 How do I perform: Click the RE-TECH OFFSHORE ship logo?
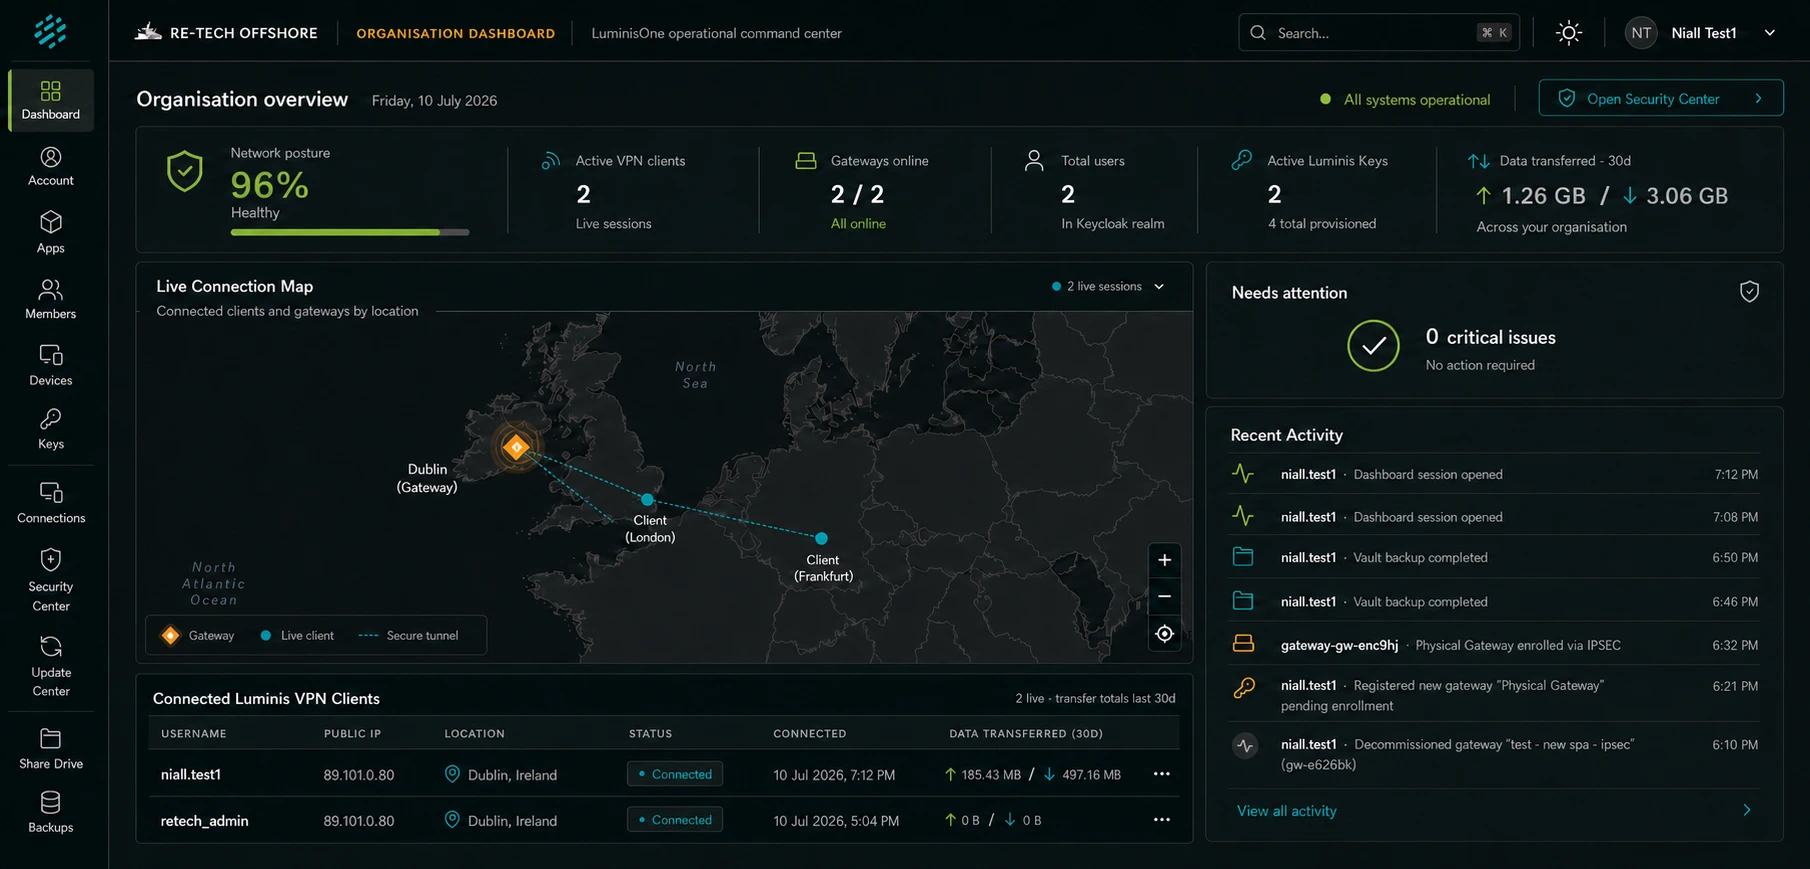148,32
